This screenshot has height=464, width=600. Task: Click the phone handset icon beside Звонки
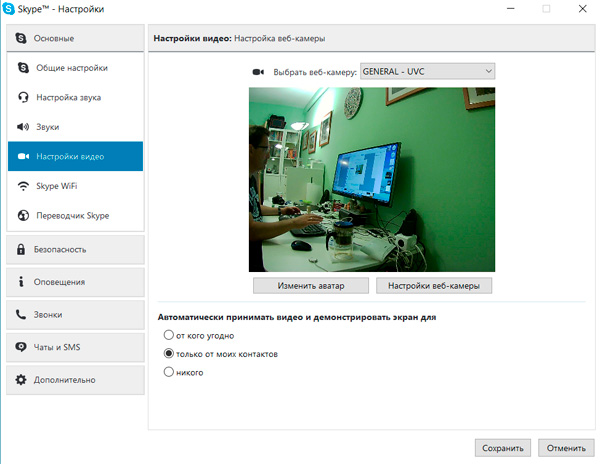coord(21,314)
